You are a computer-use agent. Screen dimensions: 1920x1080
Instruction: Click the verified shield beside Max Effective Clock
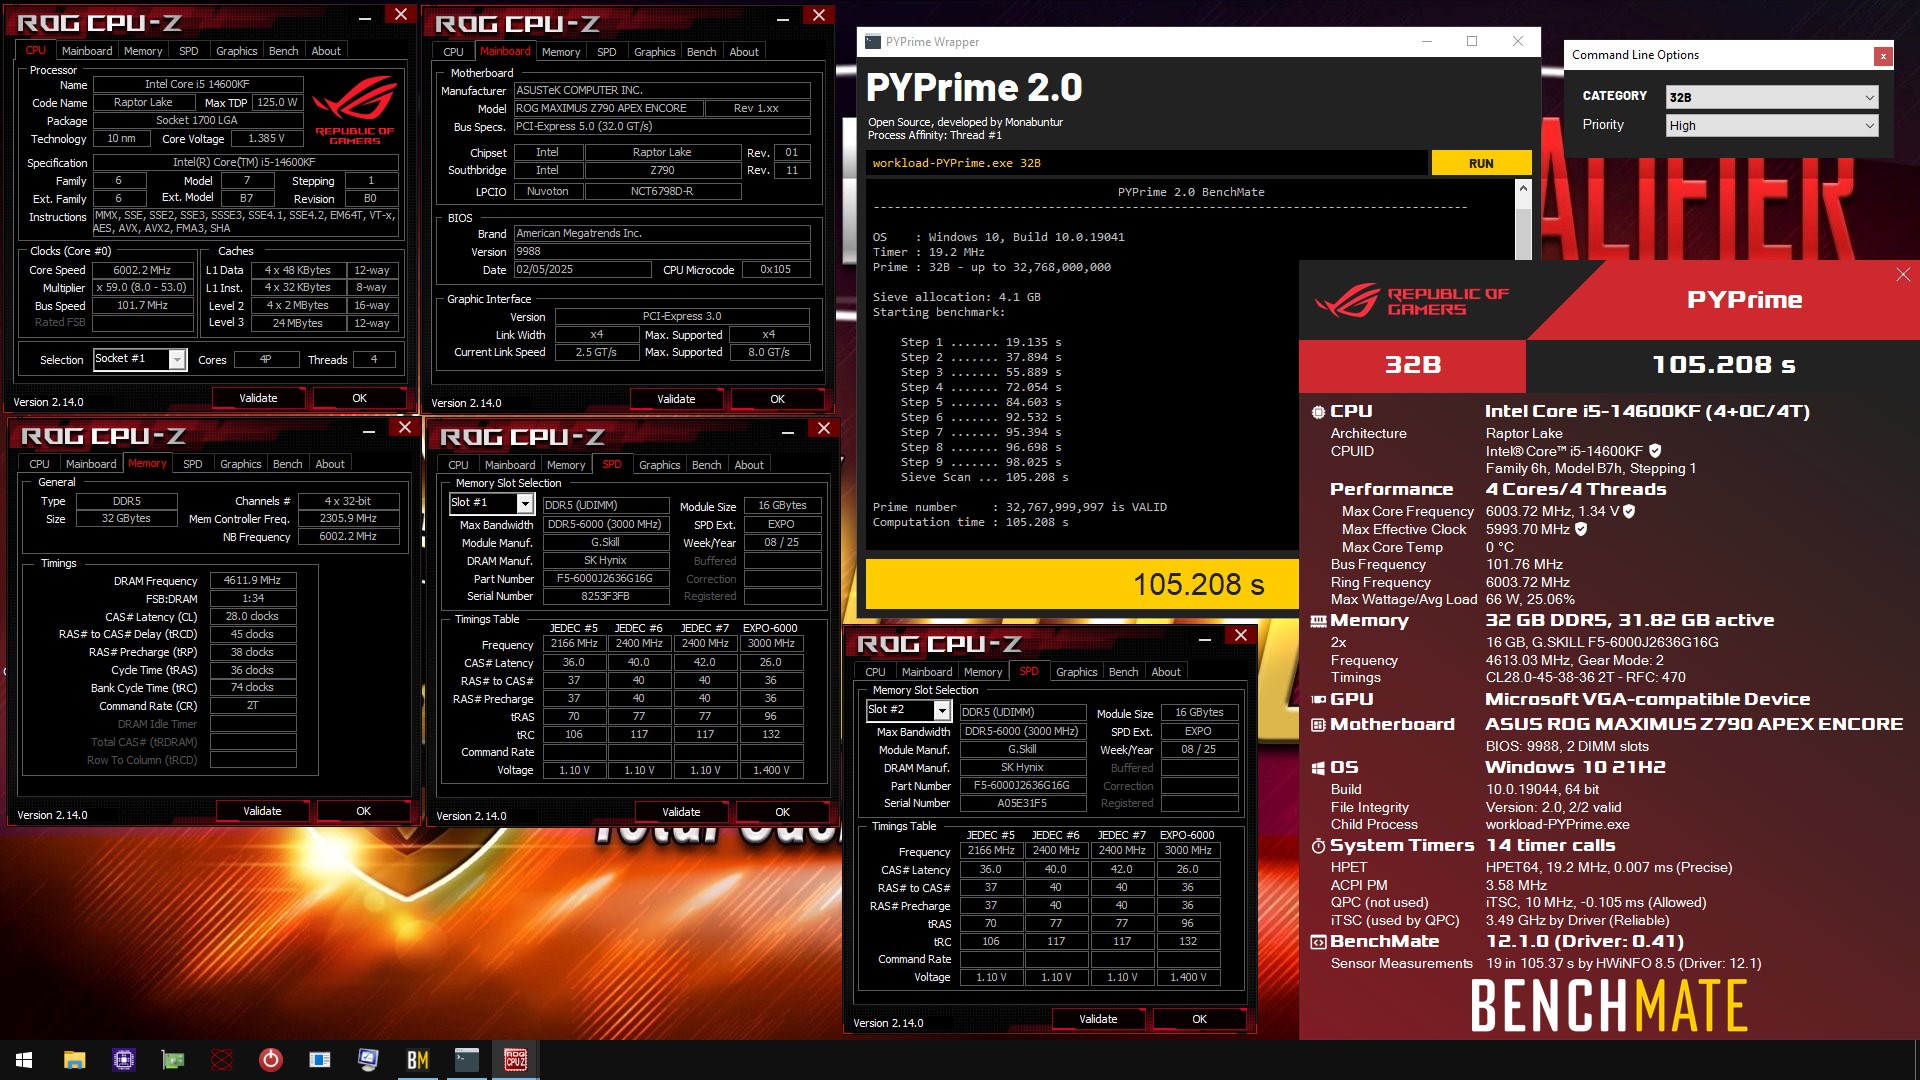1581,529
